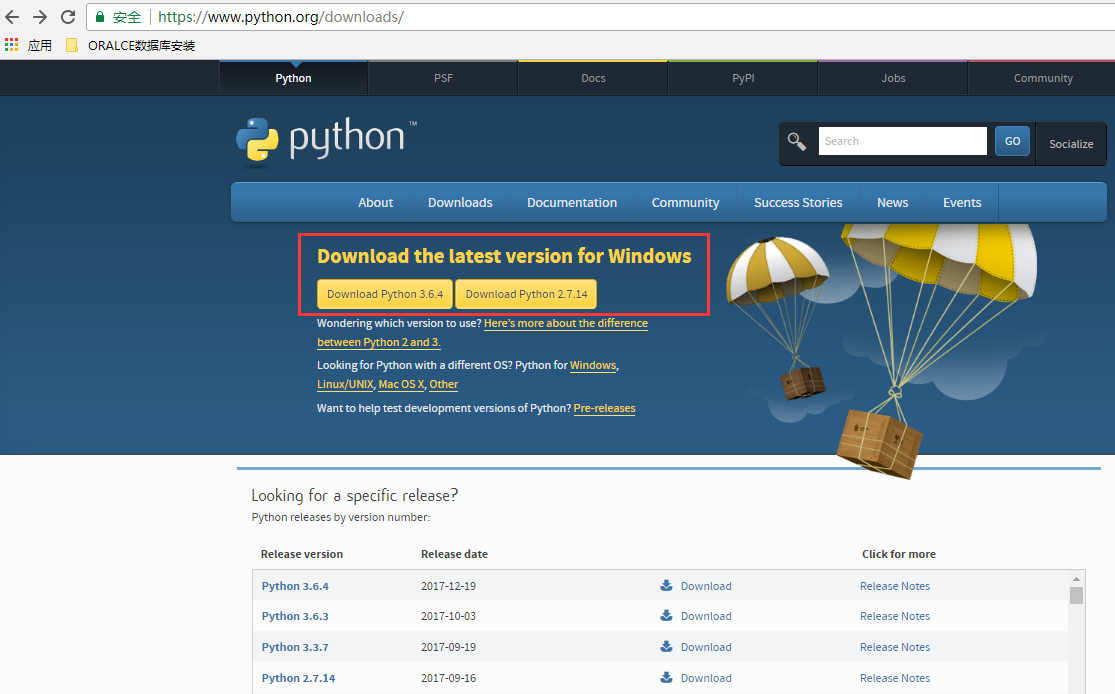
Task: Open the Socialize menu
Action: coord(1071,144)
